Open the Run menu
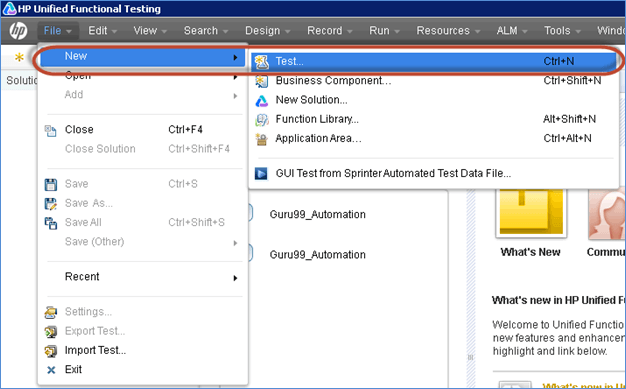The image size is (626, 389). click(384, 31)
